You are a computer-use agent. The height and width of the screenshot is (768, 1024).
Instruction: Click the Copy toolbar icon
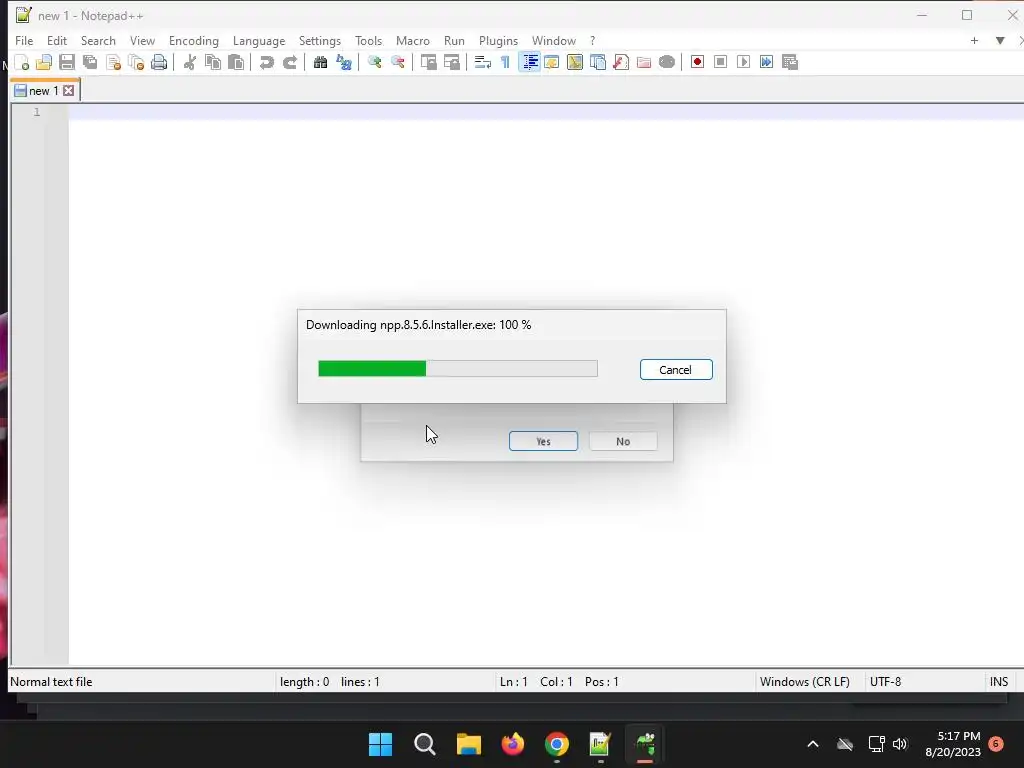coord(213,63)
